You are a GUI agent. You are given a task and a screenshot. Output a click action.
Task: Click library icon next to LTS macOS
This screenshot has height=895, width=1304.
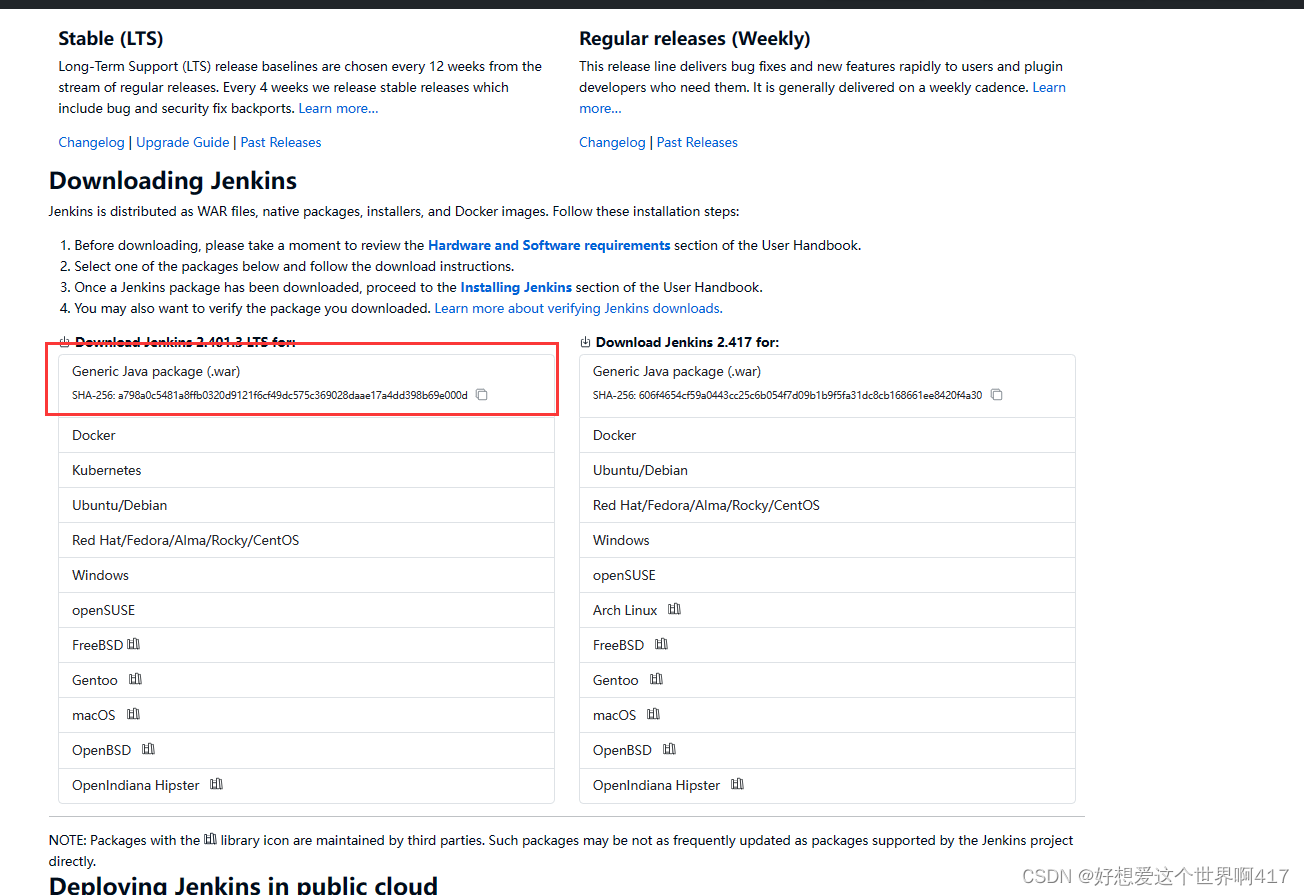click(x=133, y=714)
